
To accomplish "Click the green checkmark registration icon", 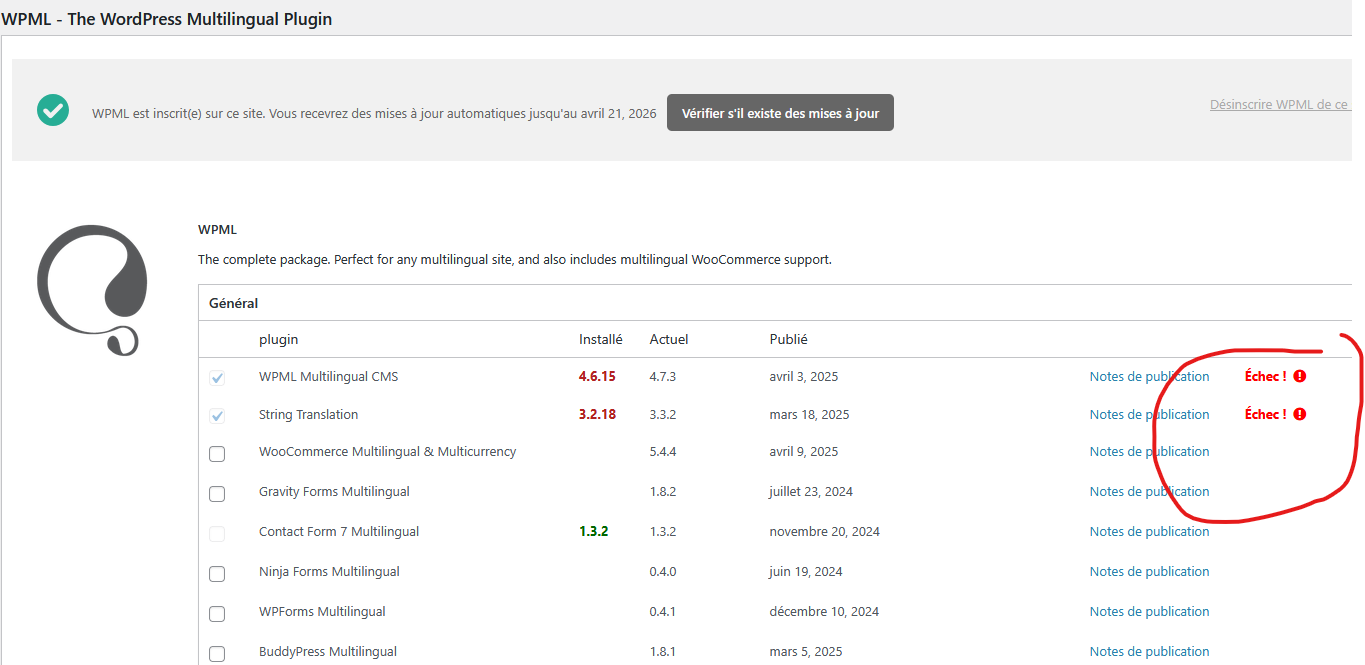I will click(x=53, y=110).
